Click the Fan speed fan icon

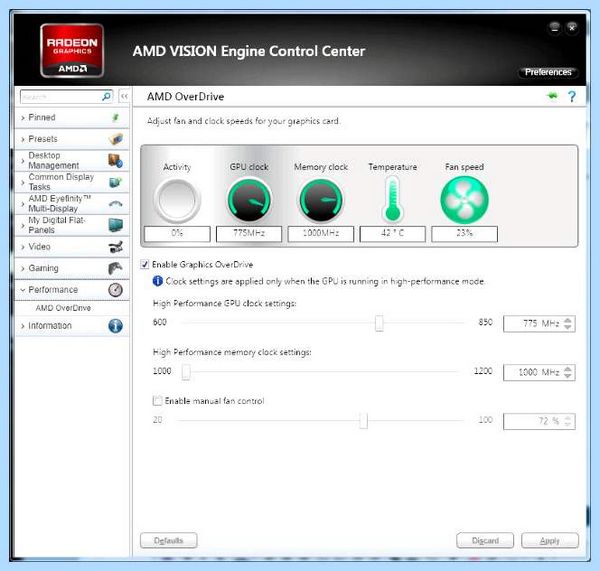click(465, 200)
